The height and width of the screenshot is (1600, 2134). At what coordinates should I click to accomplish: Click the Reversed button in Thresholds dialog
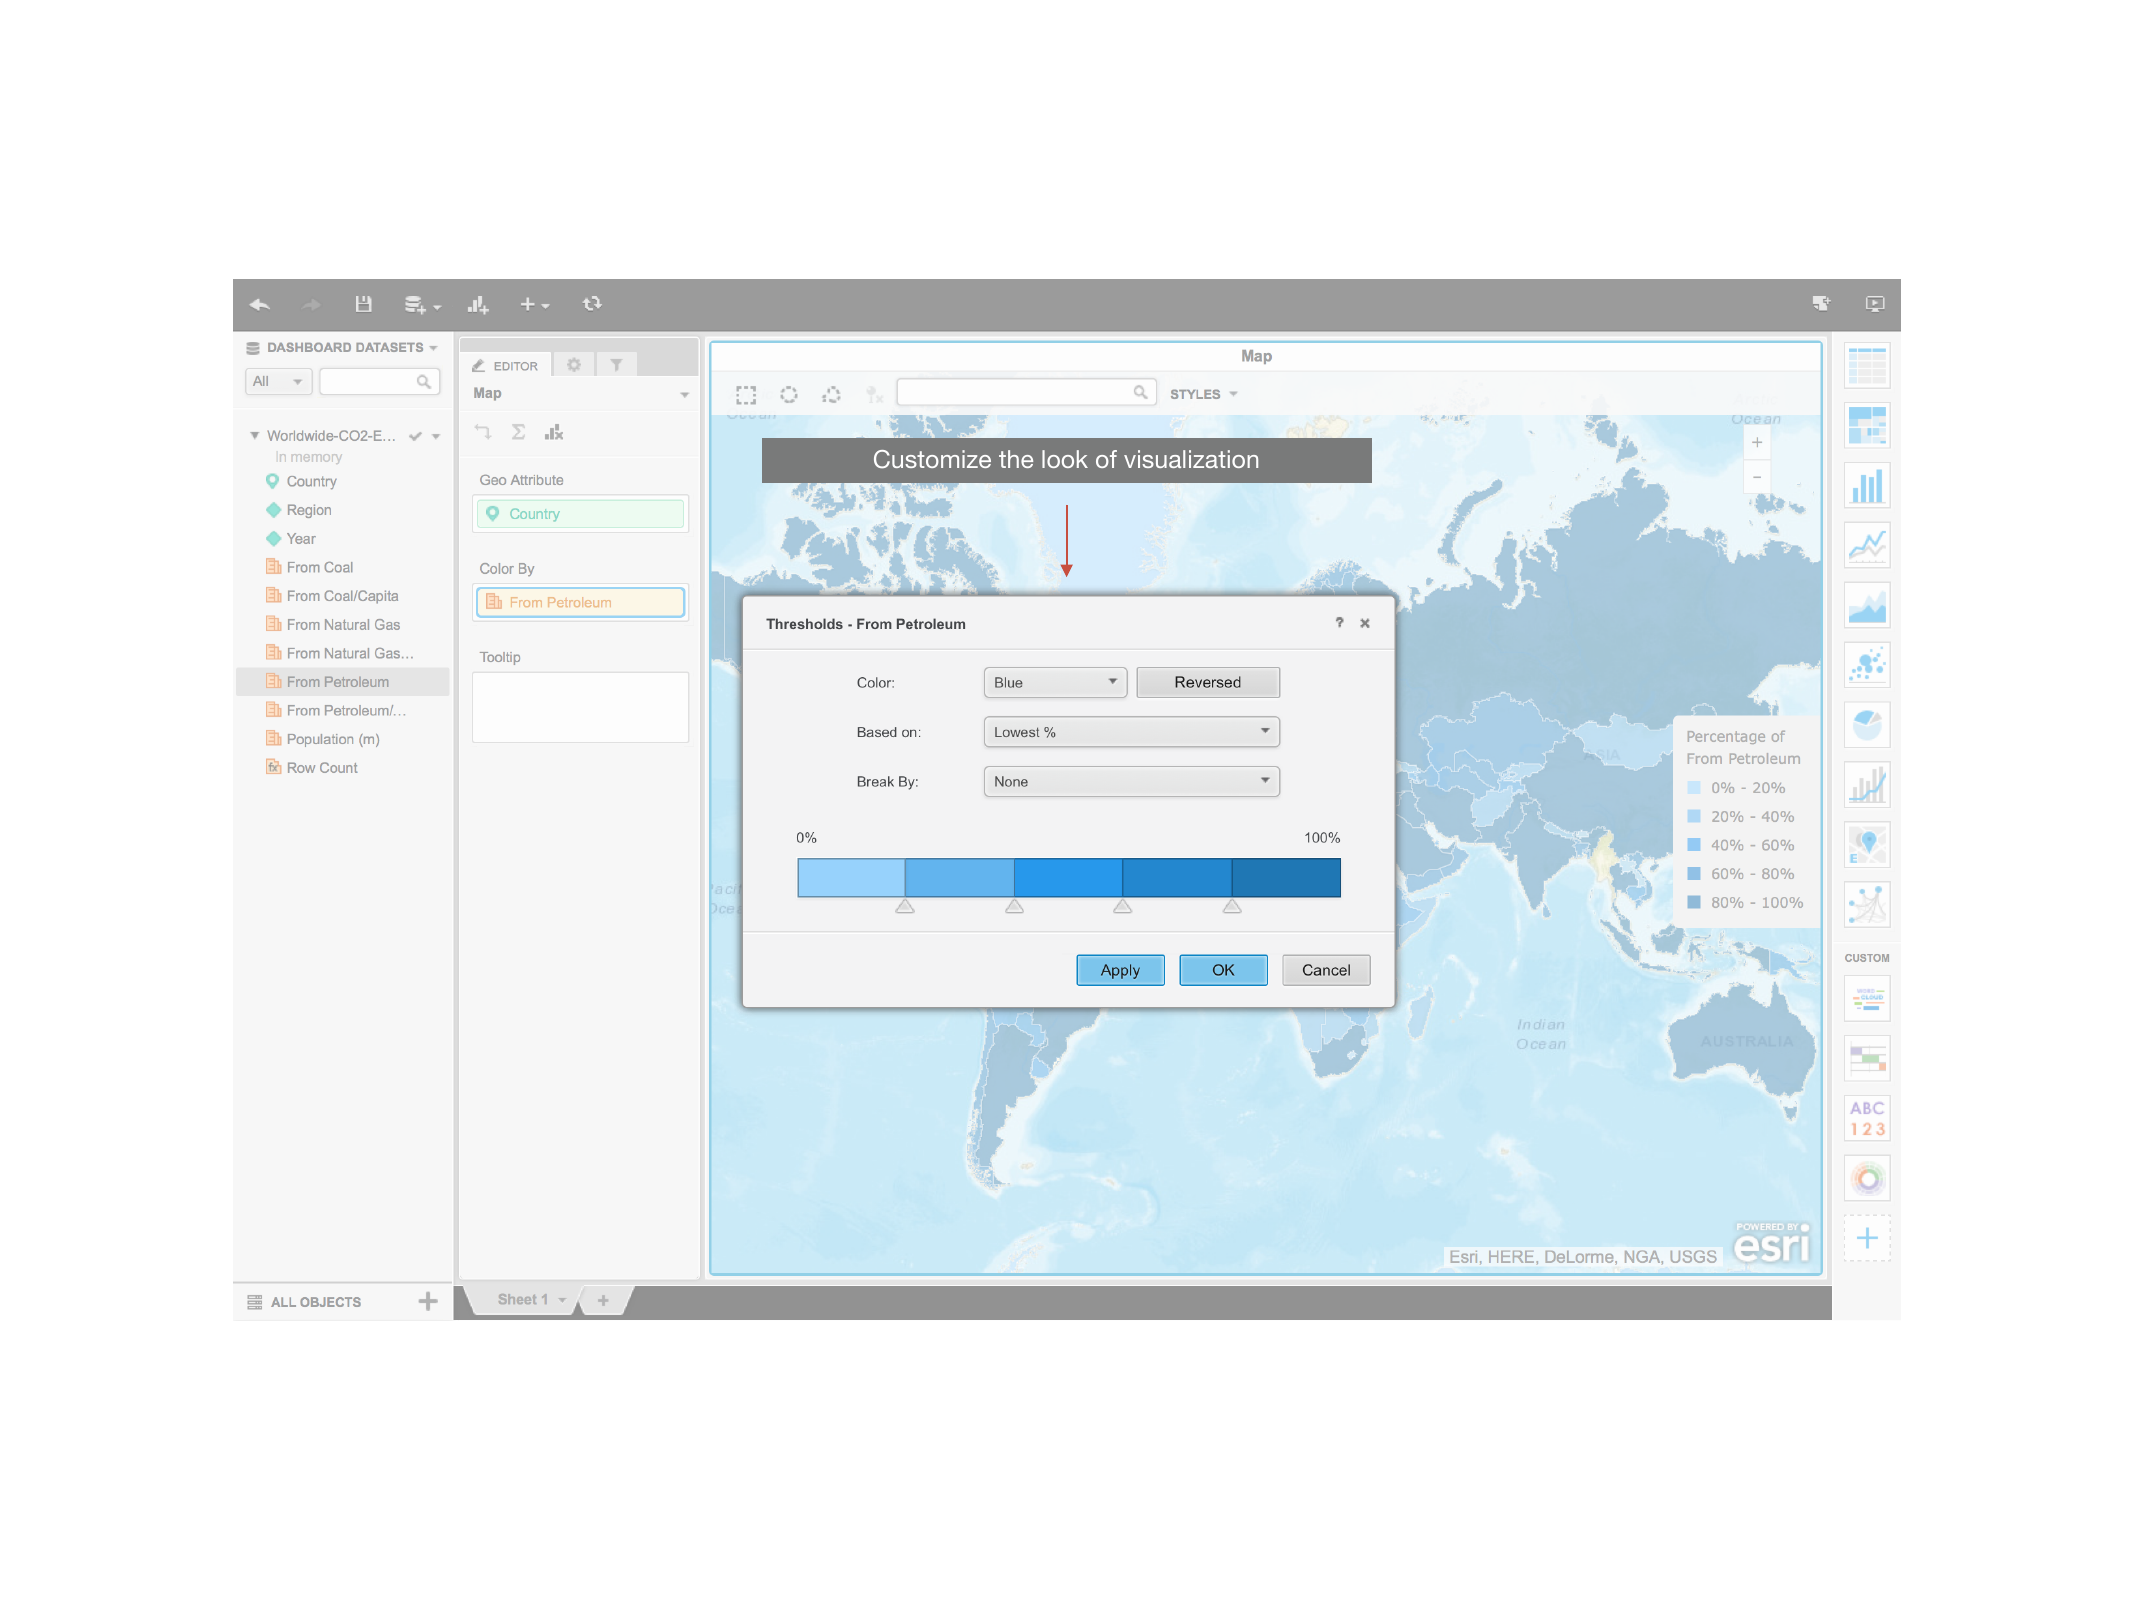[1208, 682]
